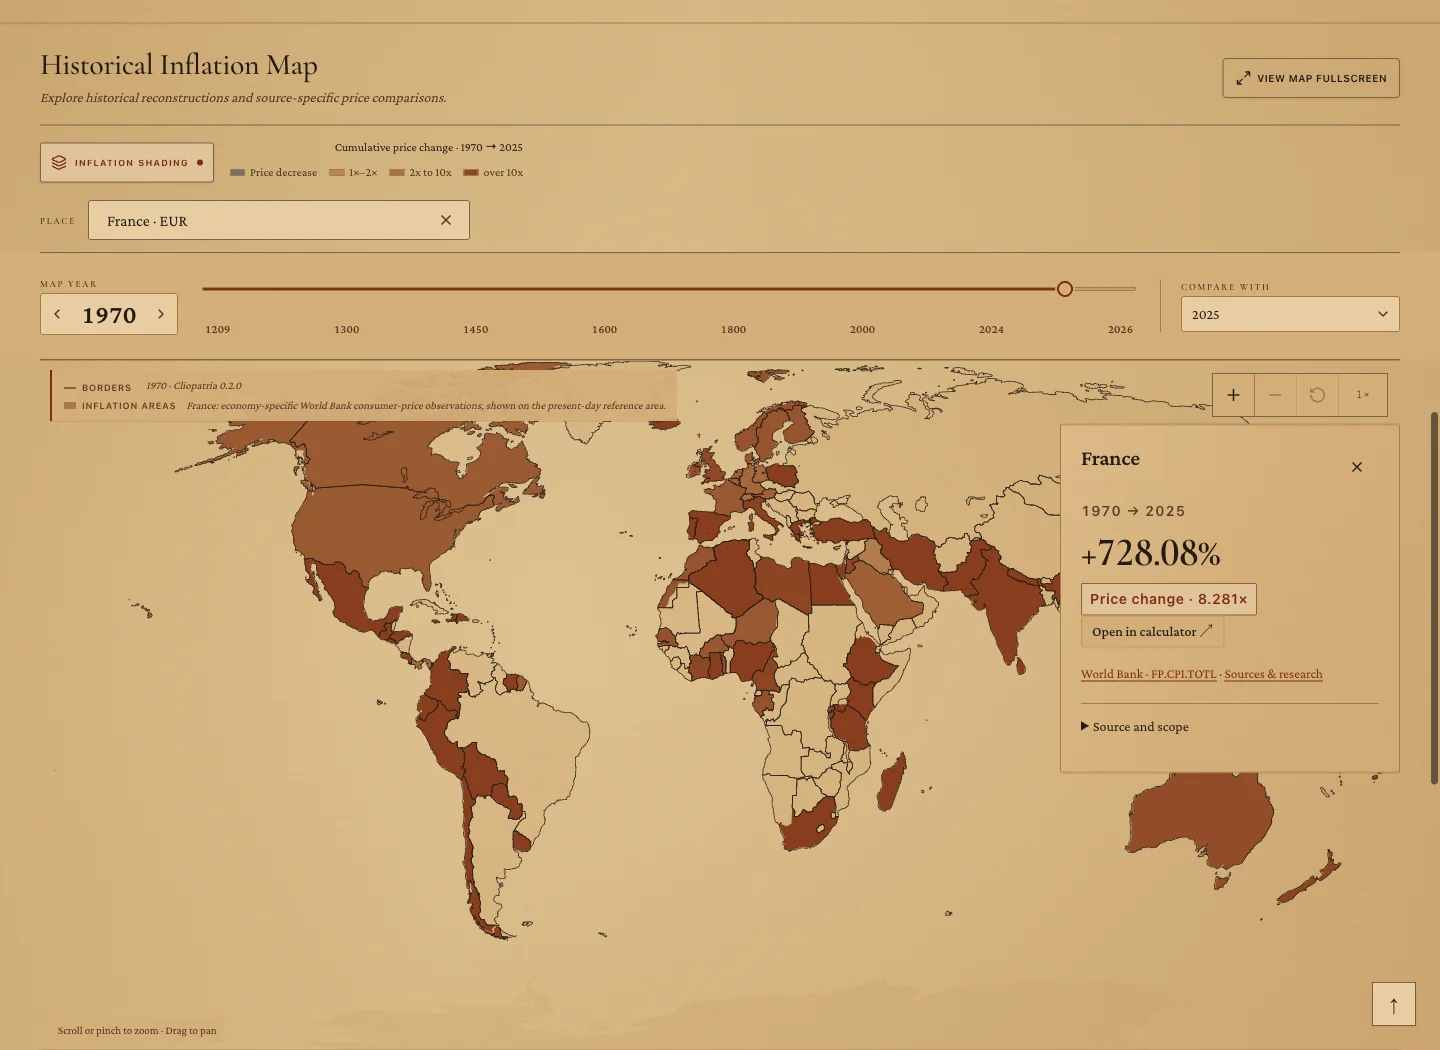Click the 2x to 10x legend swatch
Image resolution: width=1440 pixels, height=1050 pixels.
click(396, 173)
